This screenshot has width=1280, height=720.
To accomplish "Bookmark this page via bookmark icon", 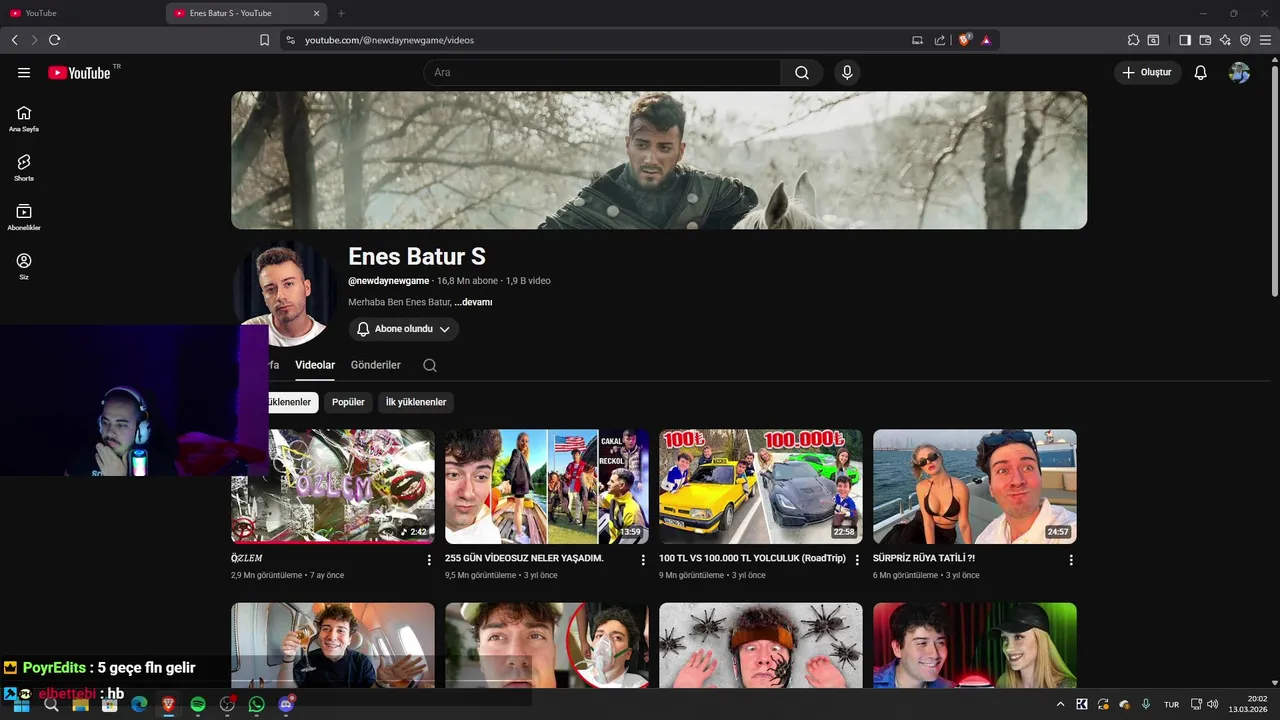I will 264,40.
